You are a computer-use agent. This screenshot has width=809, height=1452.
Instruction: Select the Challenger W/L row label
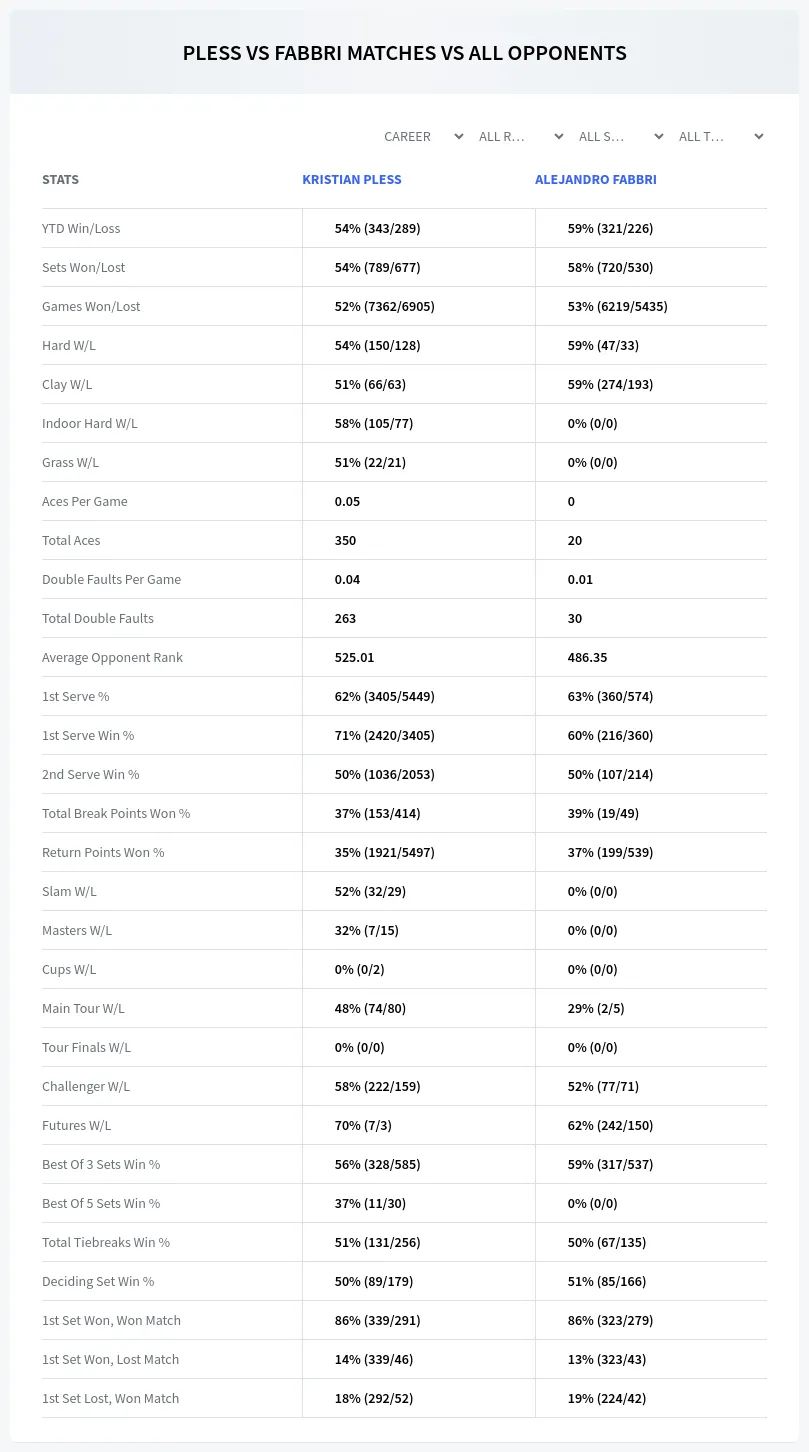[86, 1086]
